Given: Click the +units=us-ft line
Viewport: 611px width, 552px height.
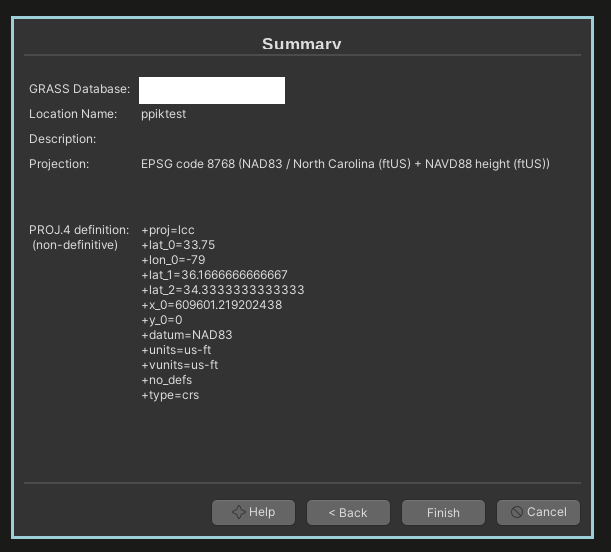Looking at the screenshot, I should (176, 350).
